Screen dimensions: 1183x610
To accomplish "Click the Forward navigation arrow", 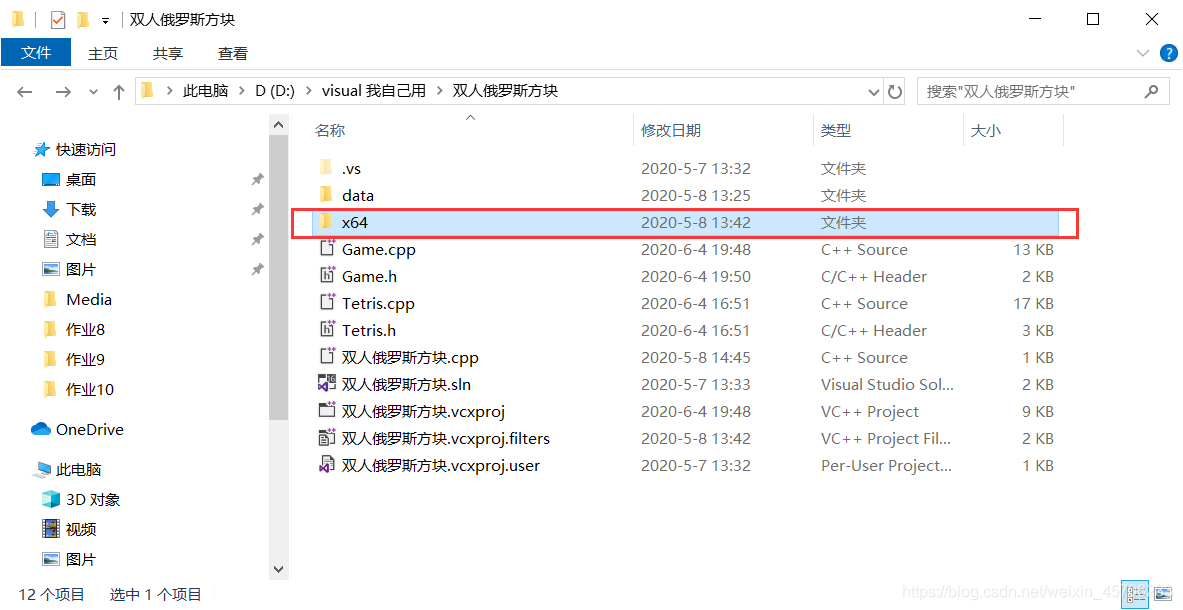I will click(63, 91).
